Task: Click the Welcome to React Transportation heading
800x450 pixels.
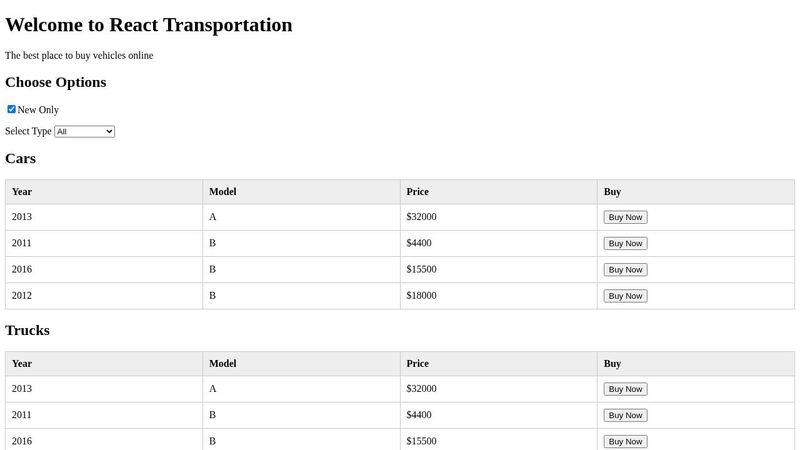Action: tap(149, 25)
